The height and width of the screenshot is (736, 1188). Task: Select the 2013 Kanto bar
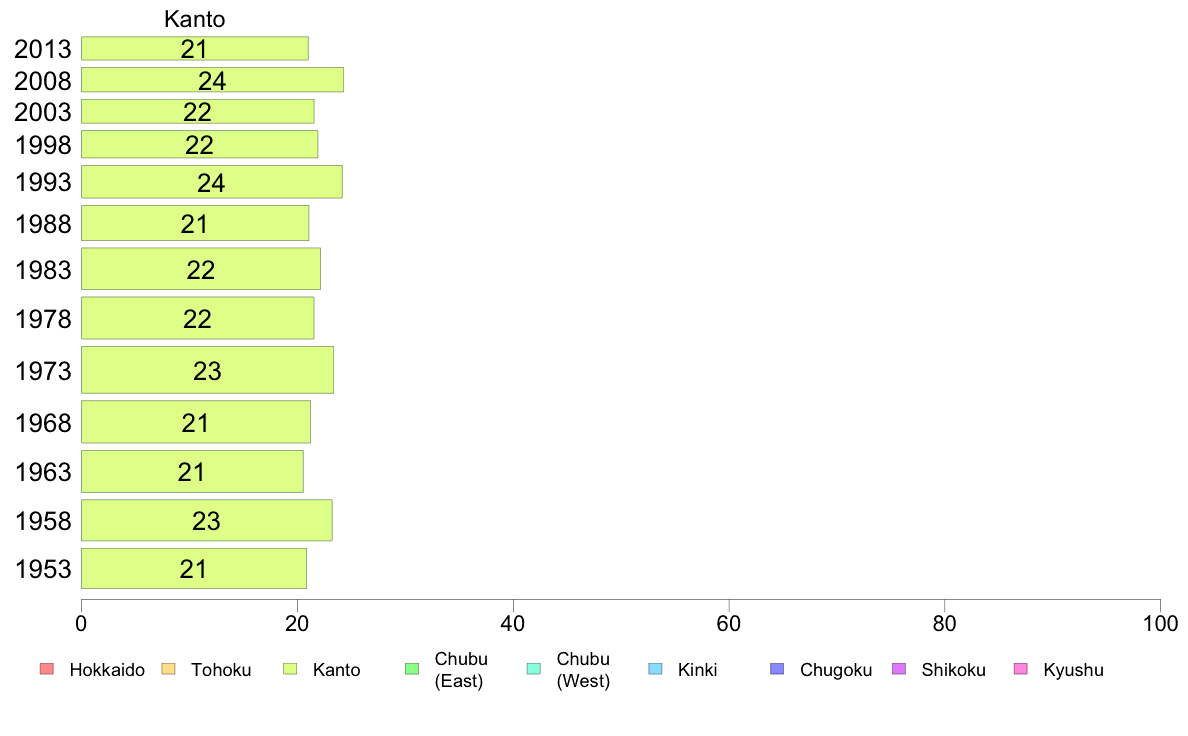click(x=195, y=49)
